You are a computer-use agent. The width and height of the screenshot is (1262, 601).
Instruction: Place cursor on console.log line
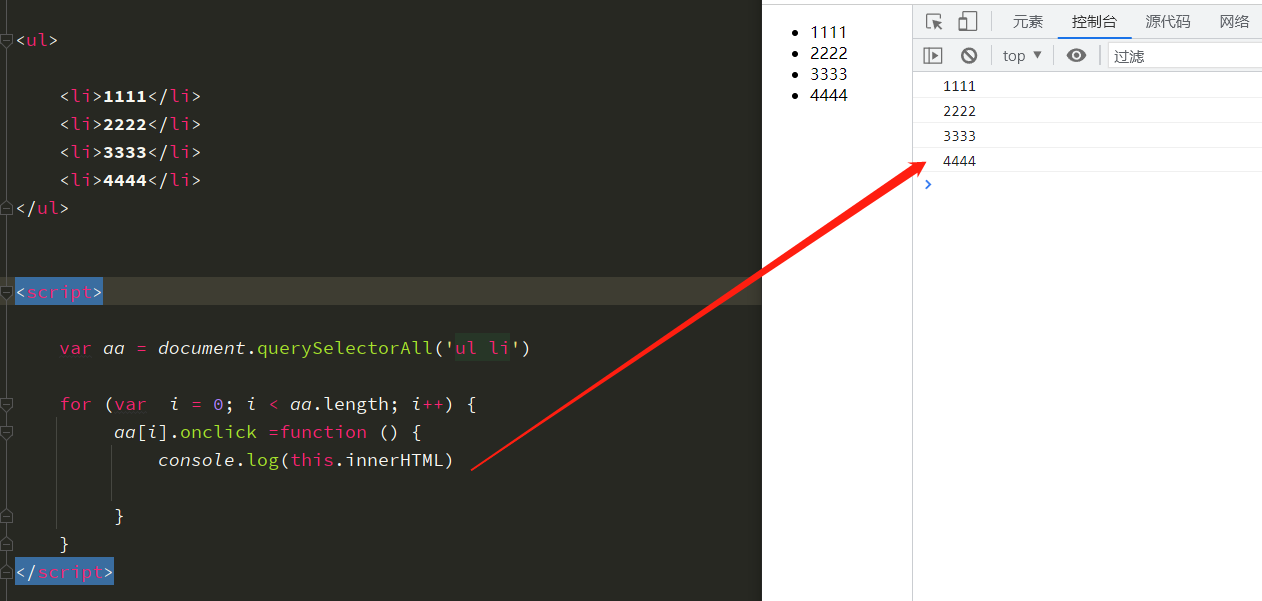pyautogui.click(x=306, y=460)
